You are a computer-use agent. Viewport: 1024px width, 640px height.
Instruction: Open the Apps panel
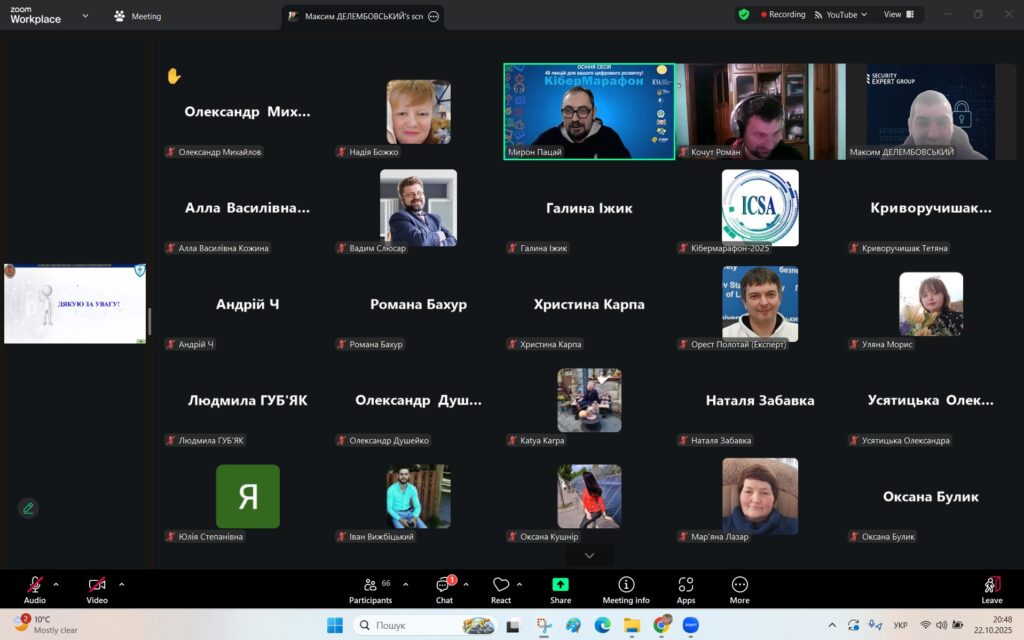coord(686,587)
